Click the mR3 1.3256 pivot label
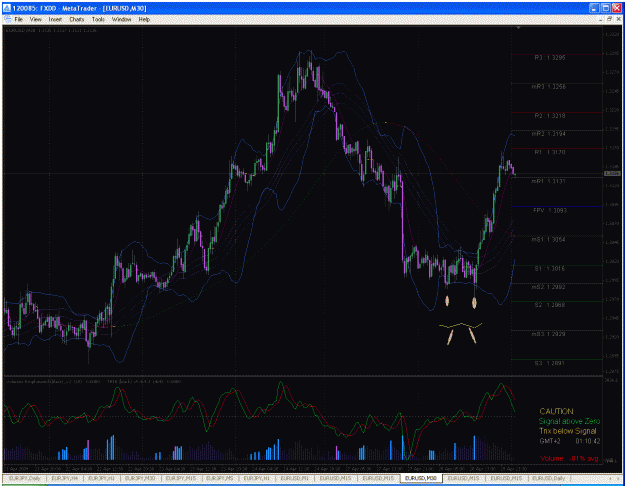The image size is (625, 486). (x=548, y=87)
